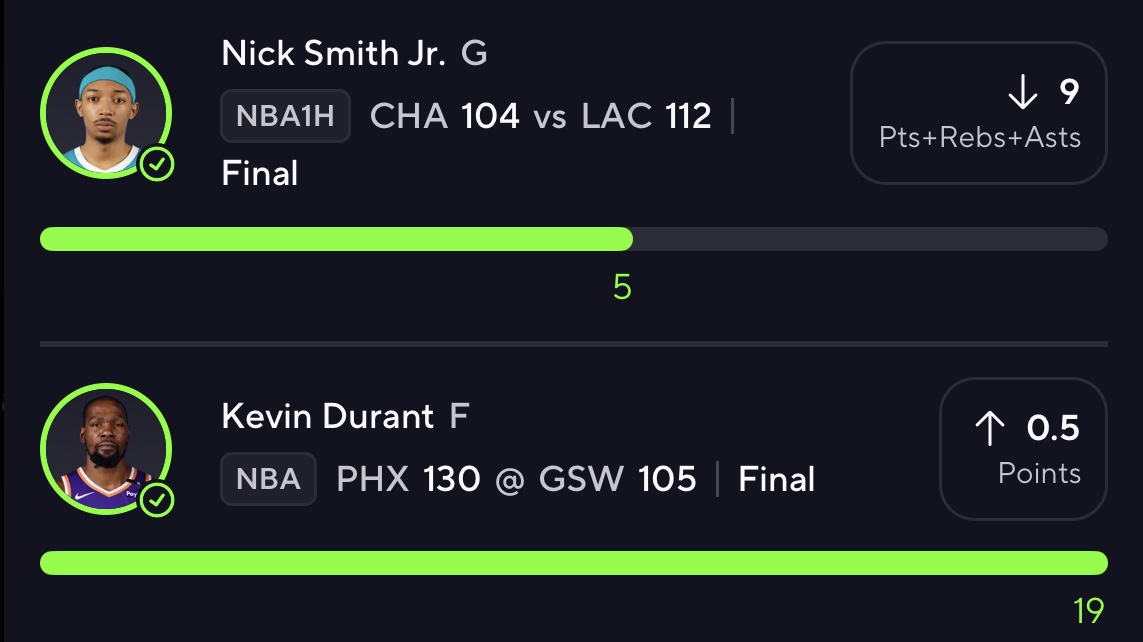Click Nick Smith Jr. player avatar

coord(106,113)
